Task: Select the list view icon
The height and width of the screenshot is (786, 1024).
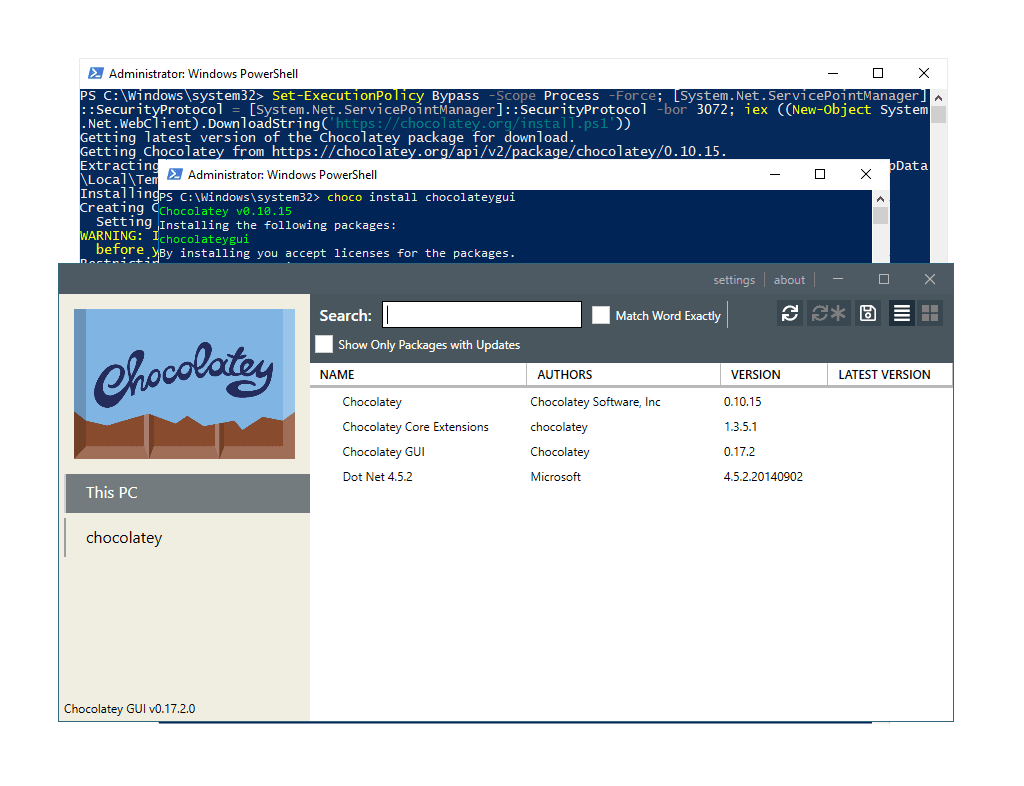Action: (x=900, y=313)
